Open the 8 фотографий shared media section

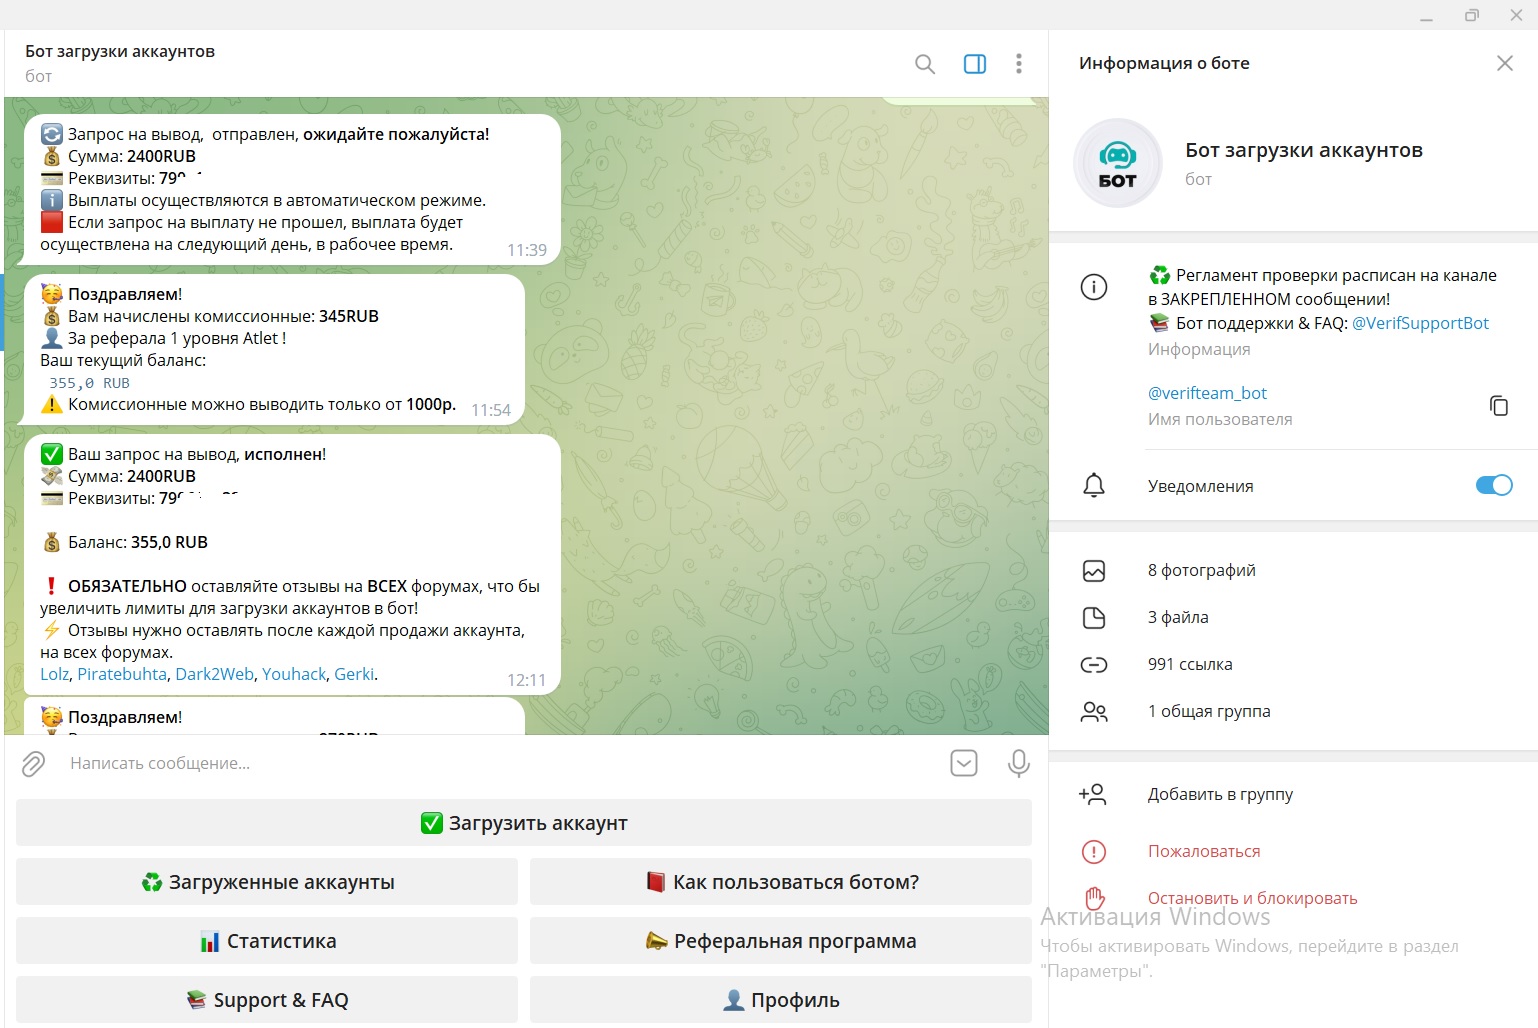point(1201,570)
